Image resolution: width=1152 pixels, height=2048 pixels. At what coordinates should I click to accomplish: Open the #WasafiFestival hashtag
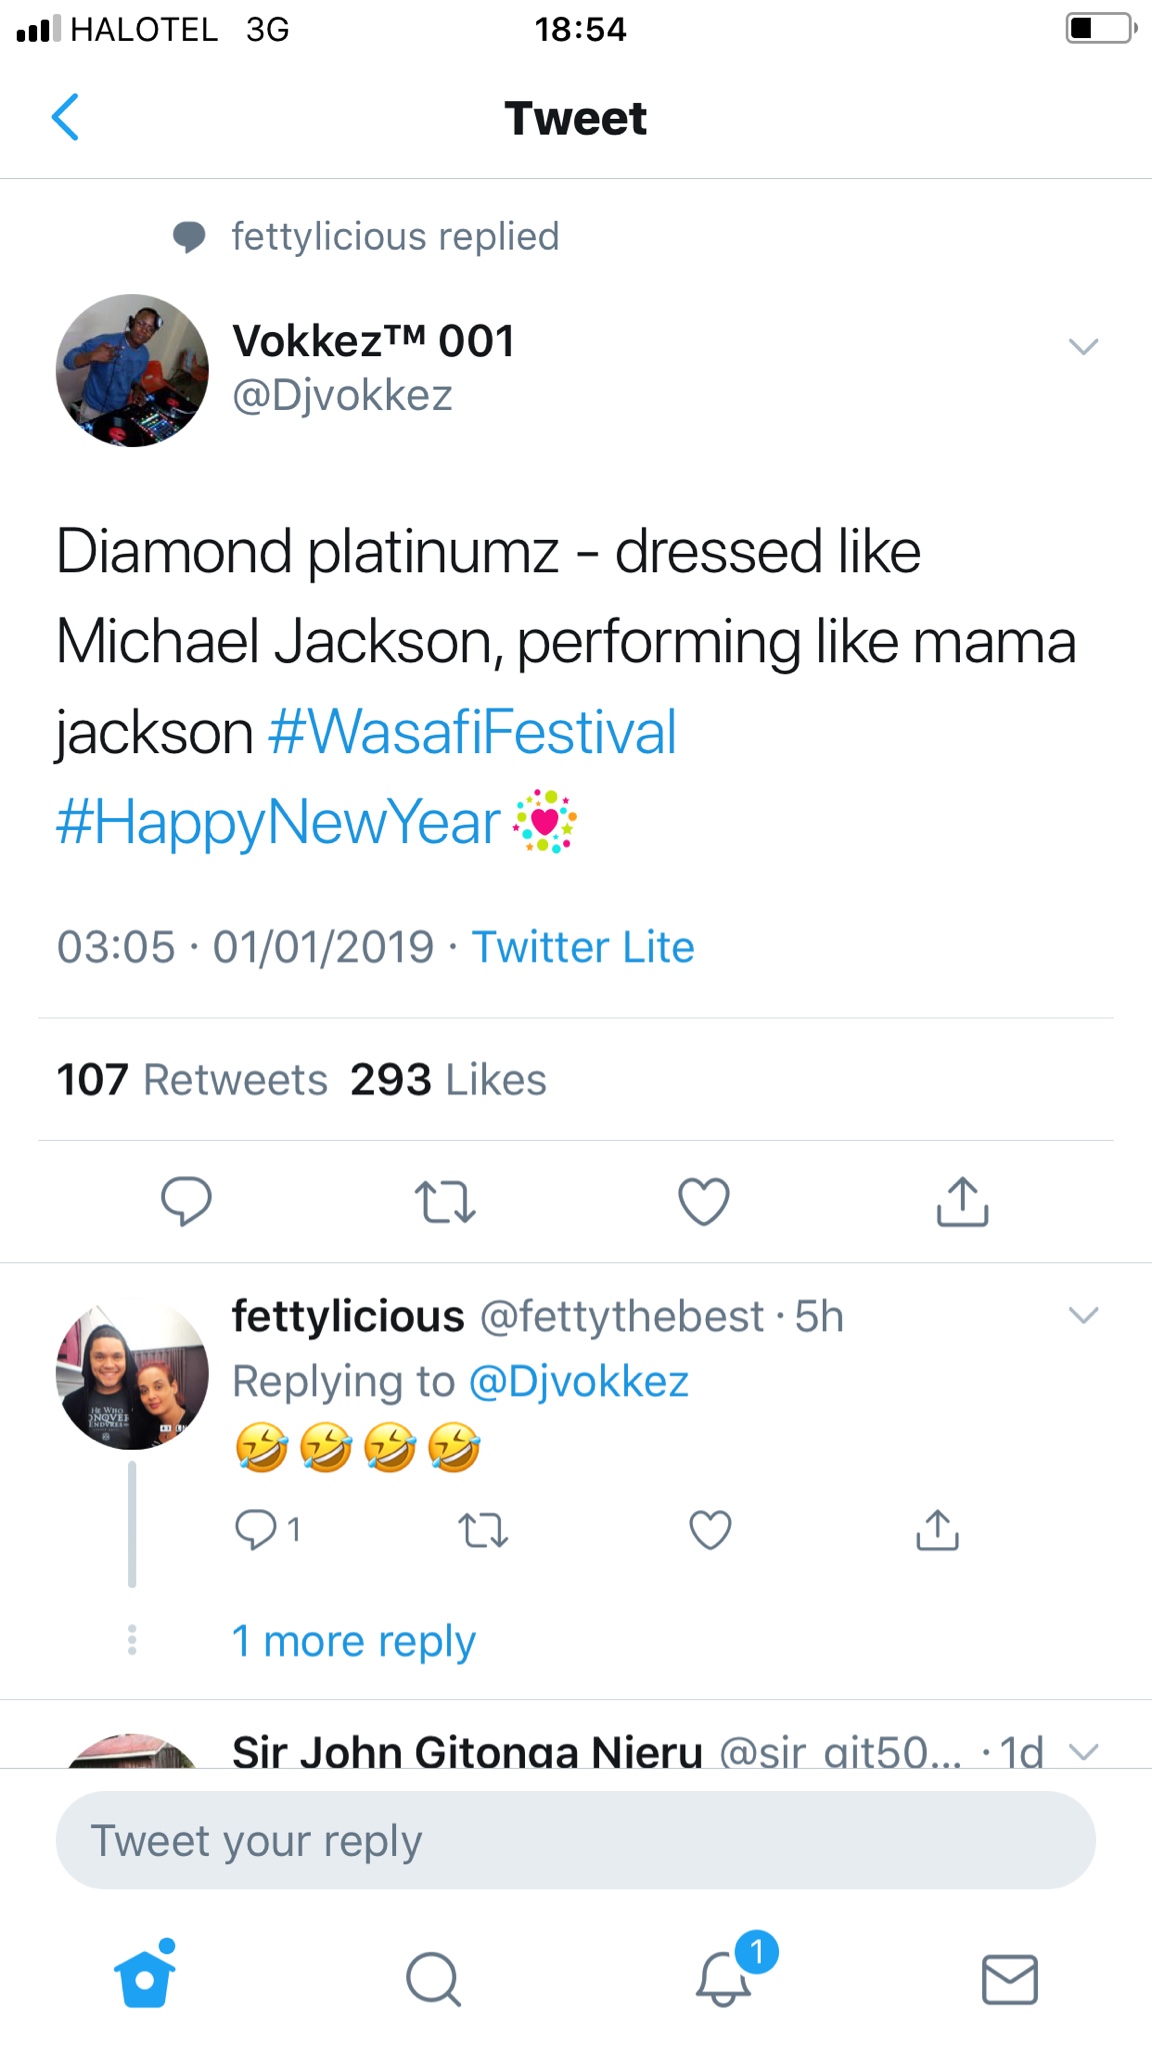[472, 732]
